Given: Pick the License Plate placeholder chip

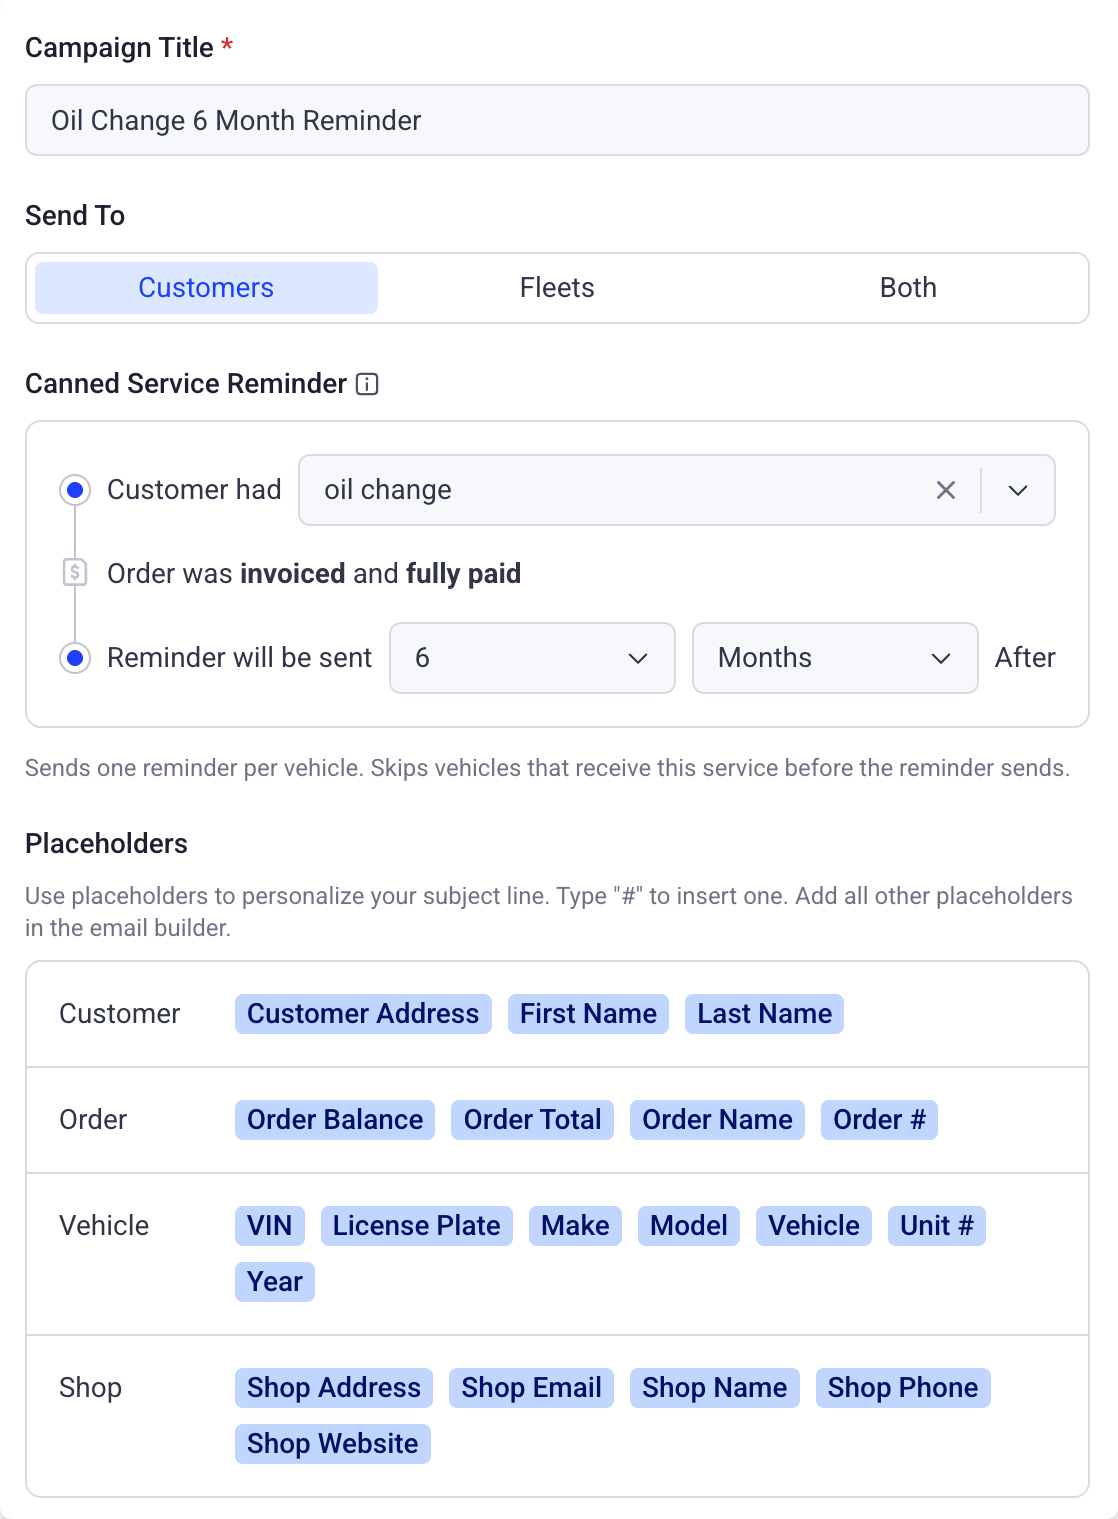Looking at the screenshot, I should pos(416,1226).
